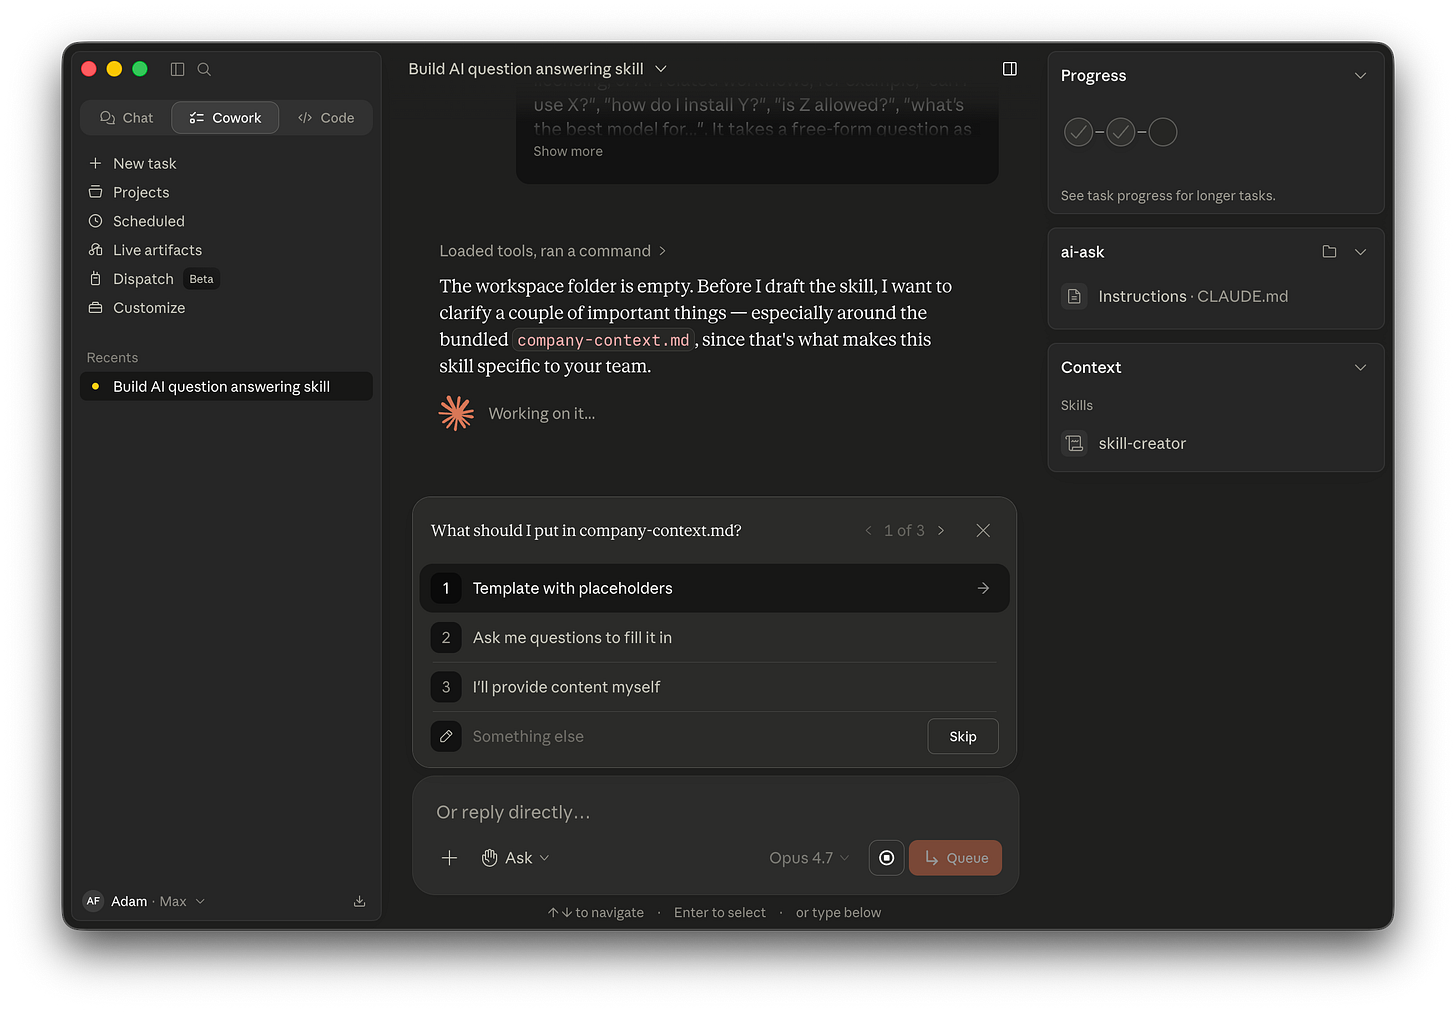Click the Queue button
The width and height of the screenshot is (1456, 1012).
pyautogui.click(x=955, y=858)
